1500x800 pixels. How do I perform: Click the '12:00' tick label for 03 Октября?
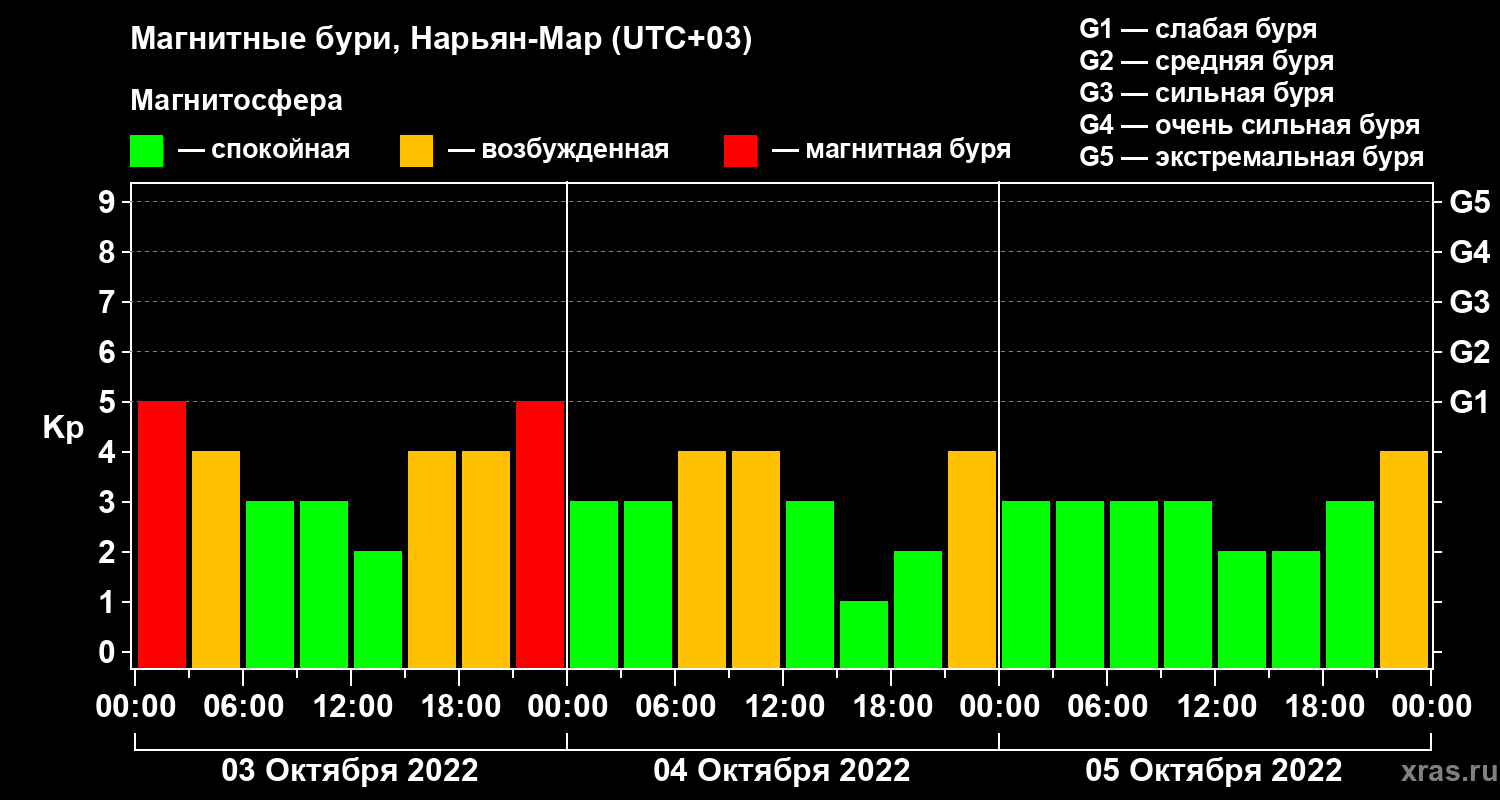click(x=351, y=706)
